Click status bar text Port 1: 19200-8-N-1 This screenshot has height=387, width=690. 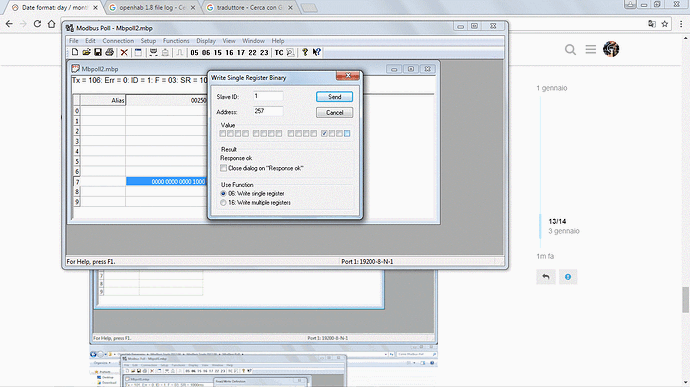pos(367,262)
